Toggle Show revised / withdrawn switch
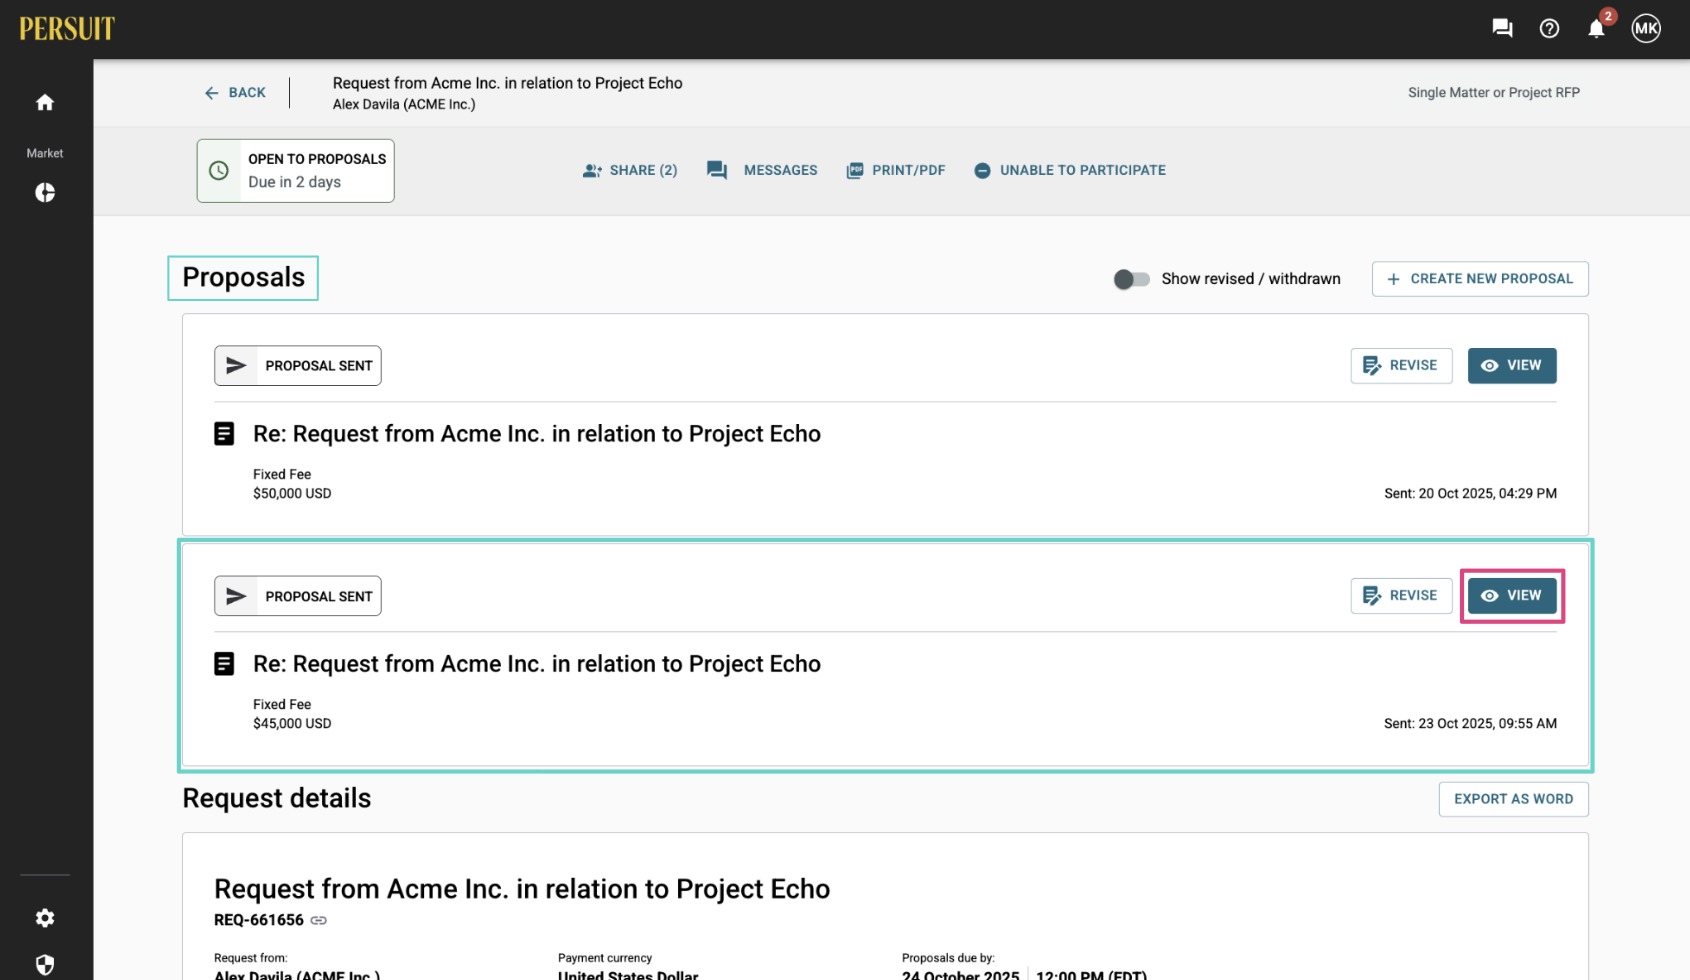Image resolution: width=1690 pixels, height=980 pixels. 1131,279
